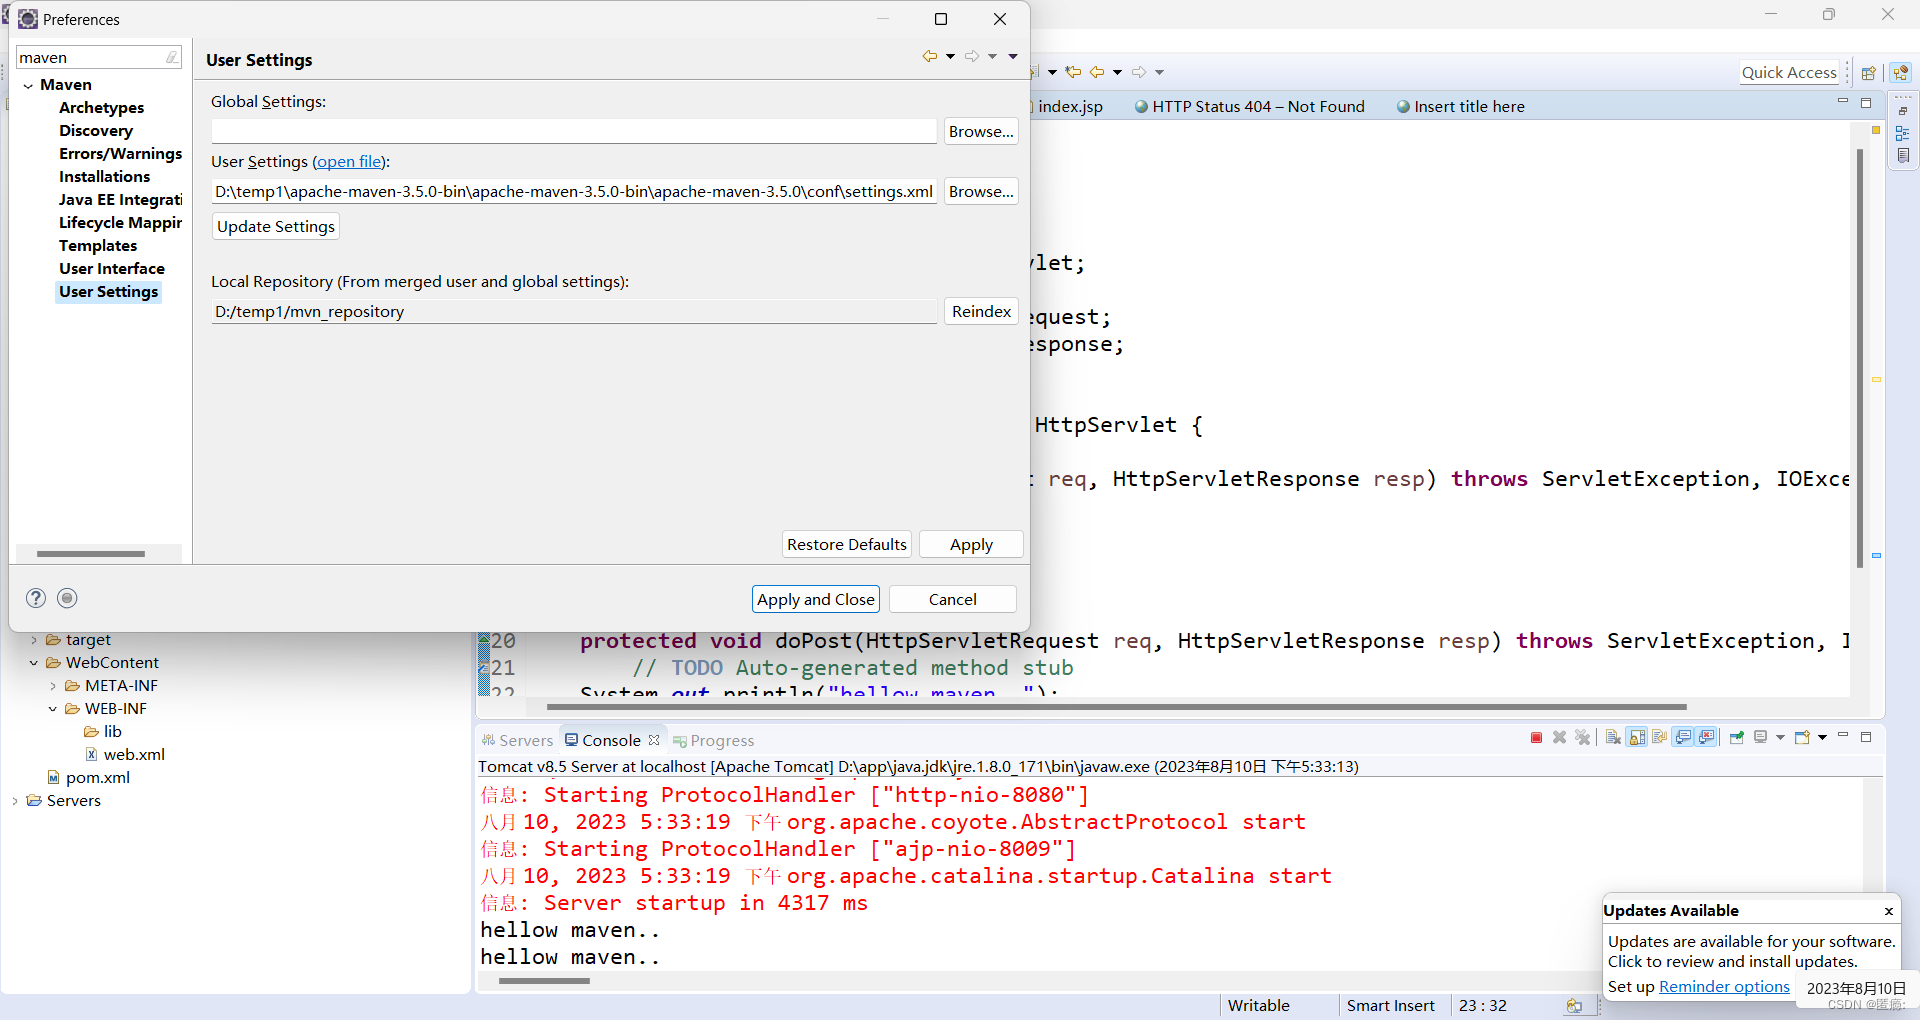
Task: Open the Task List icon in the right trim
Action: [x=1903, y=155]
